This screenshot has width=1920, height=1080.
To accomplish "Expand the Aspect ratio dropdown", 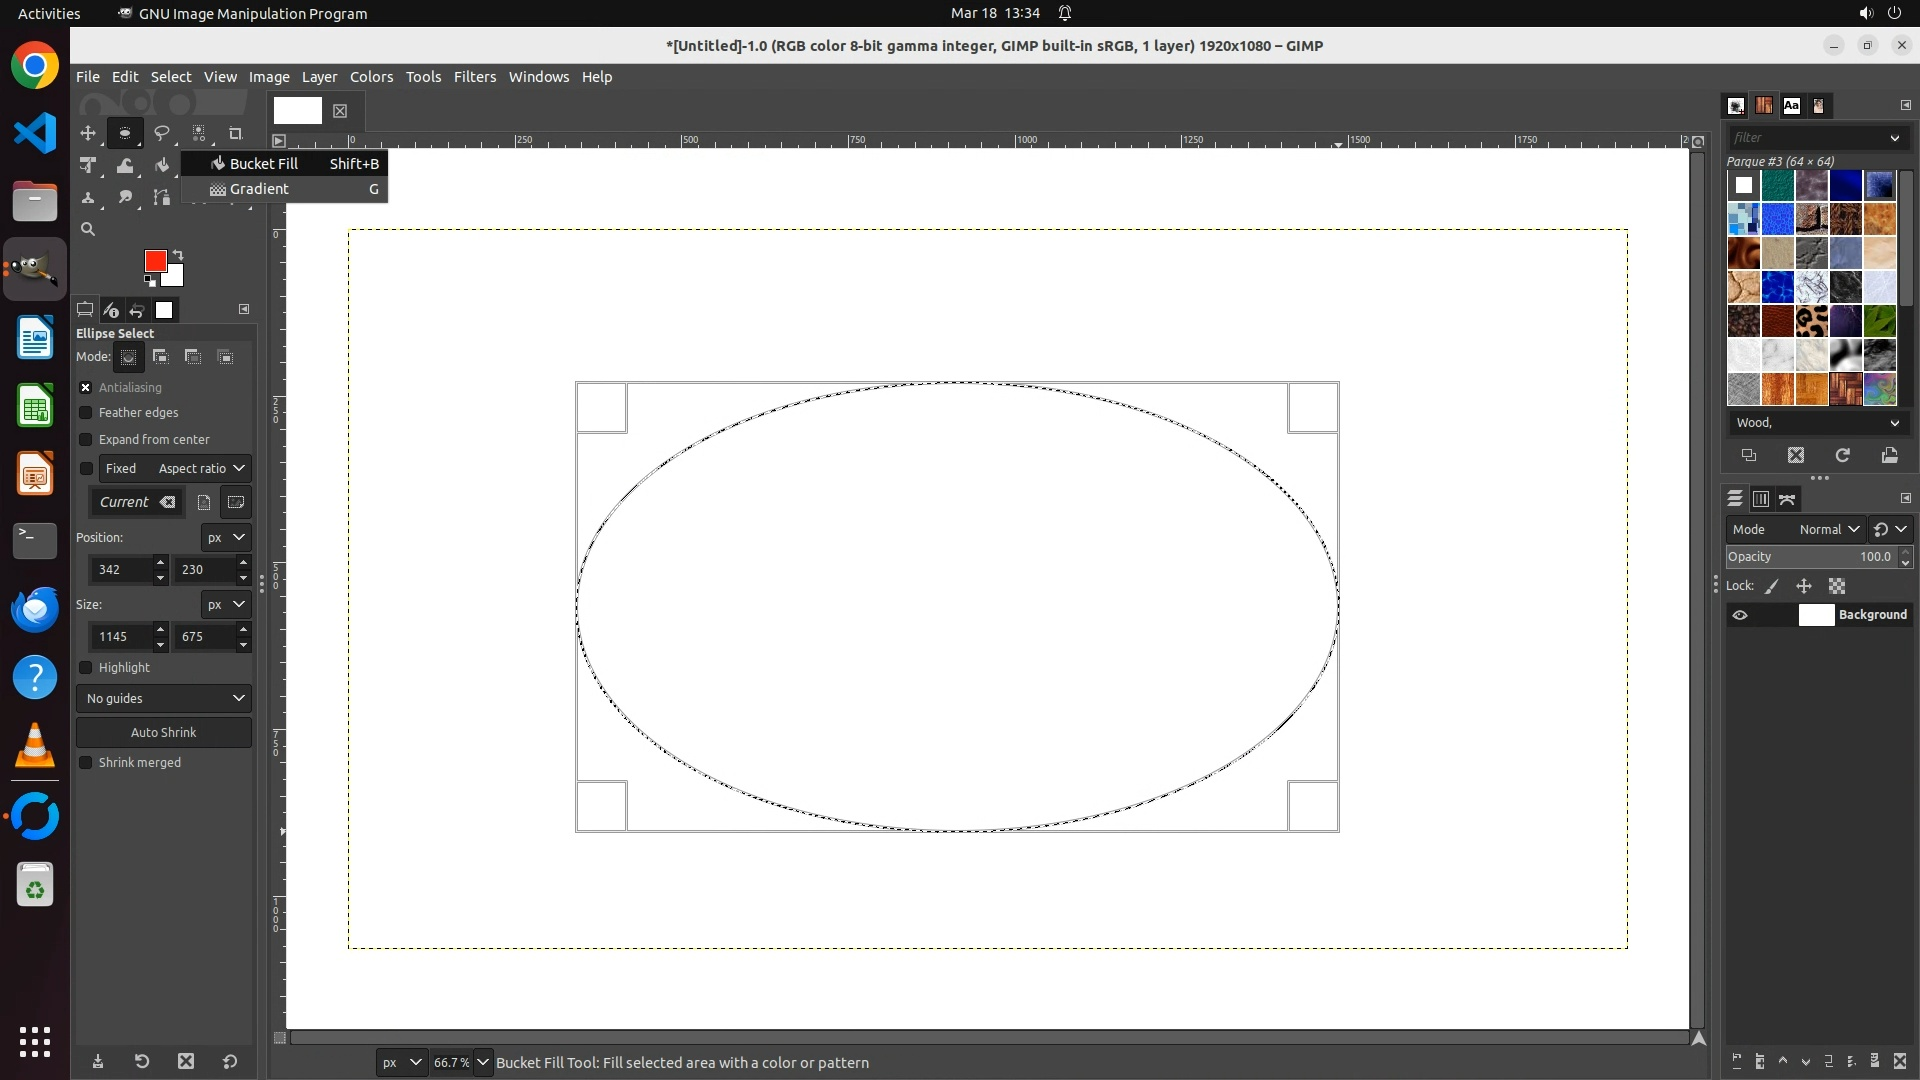I will [201, 468].
